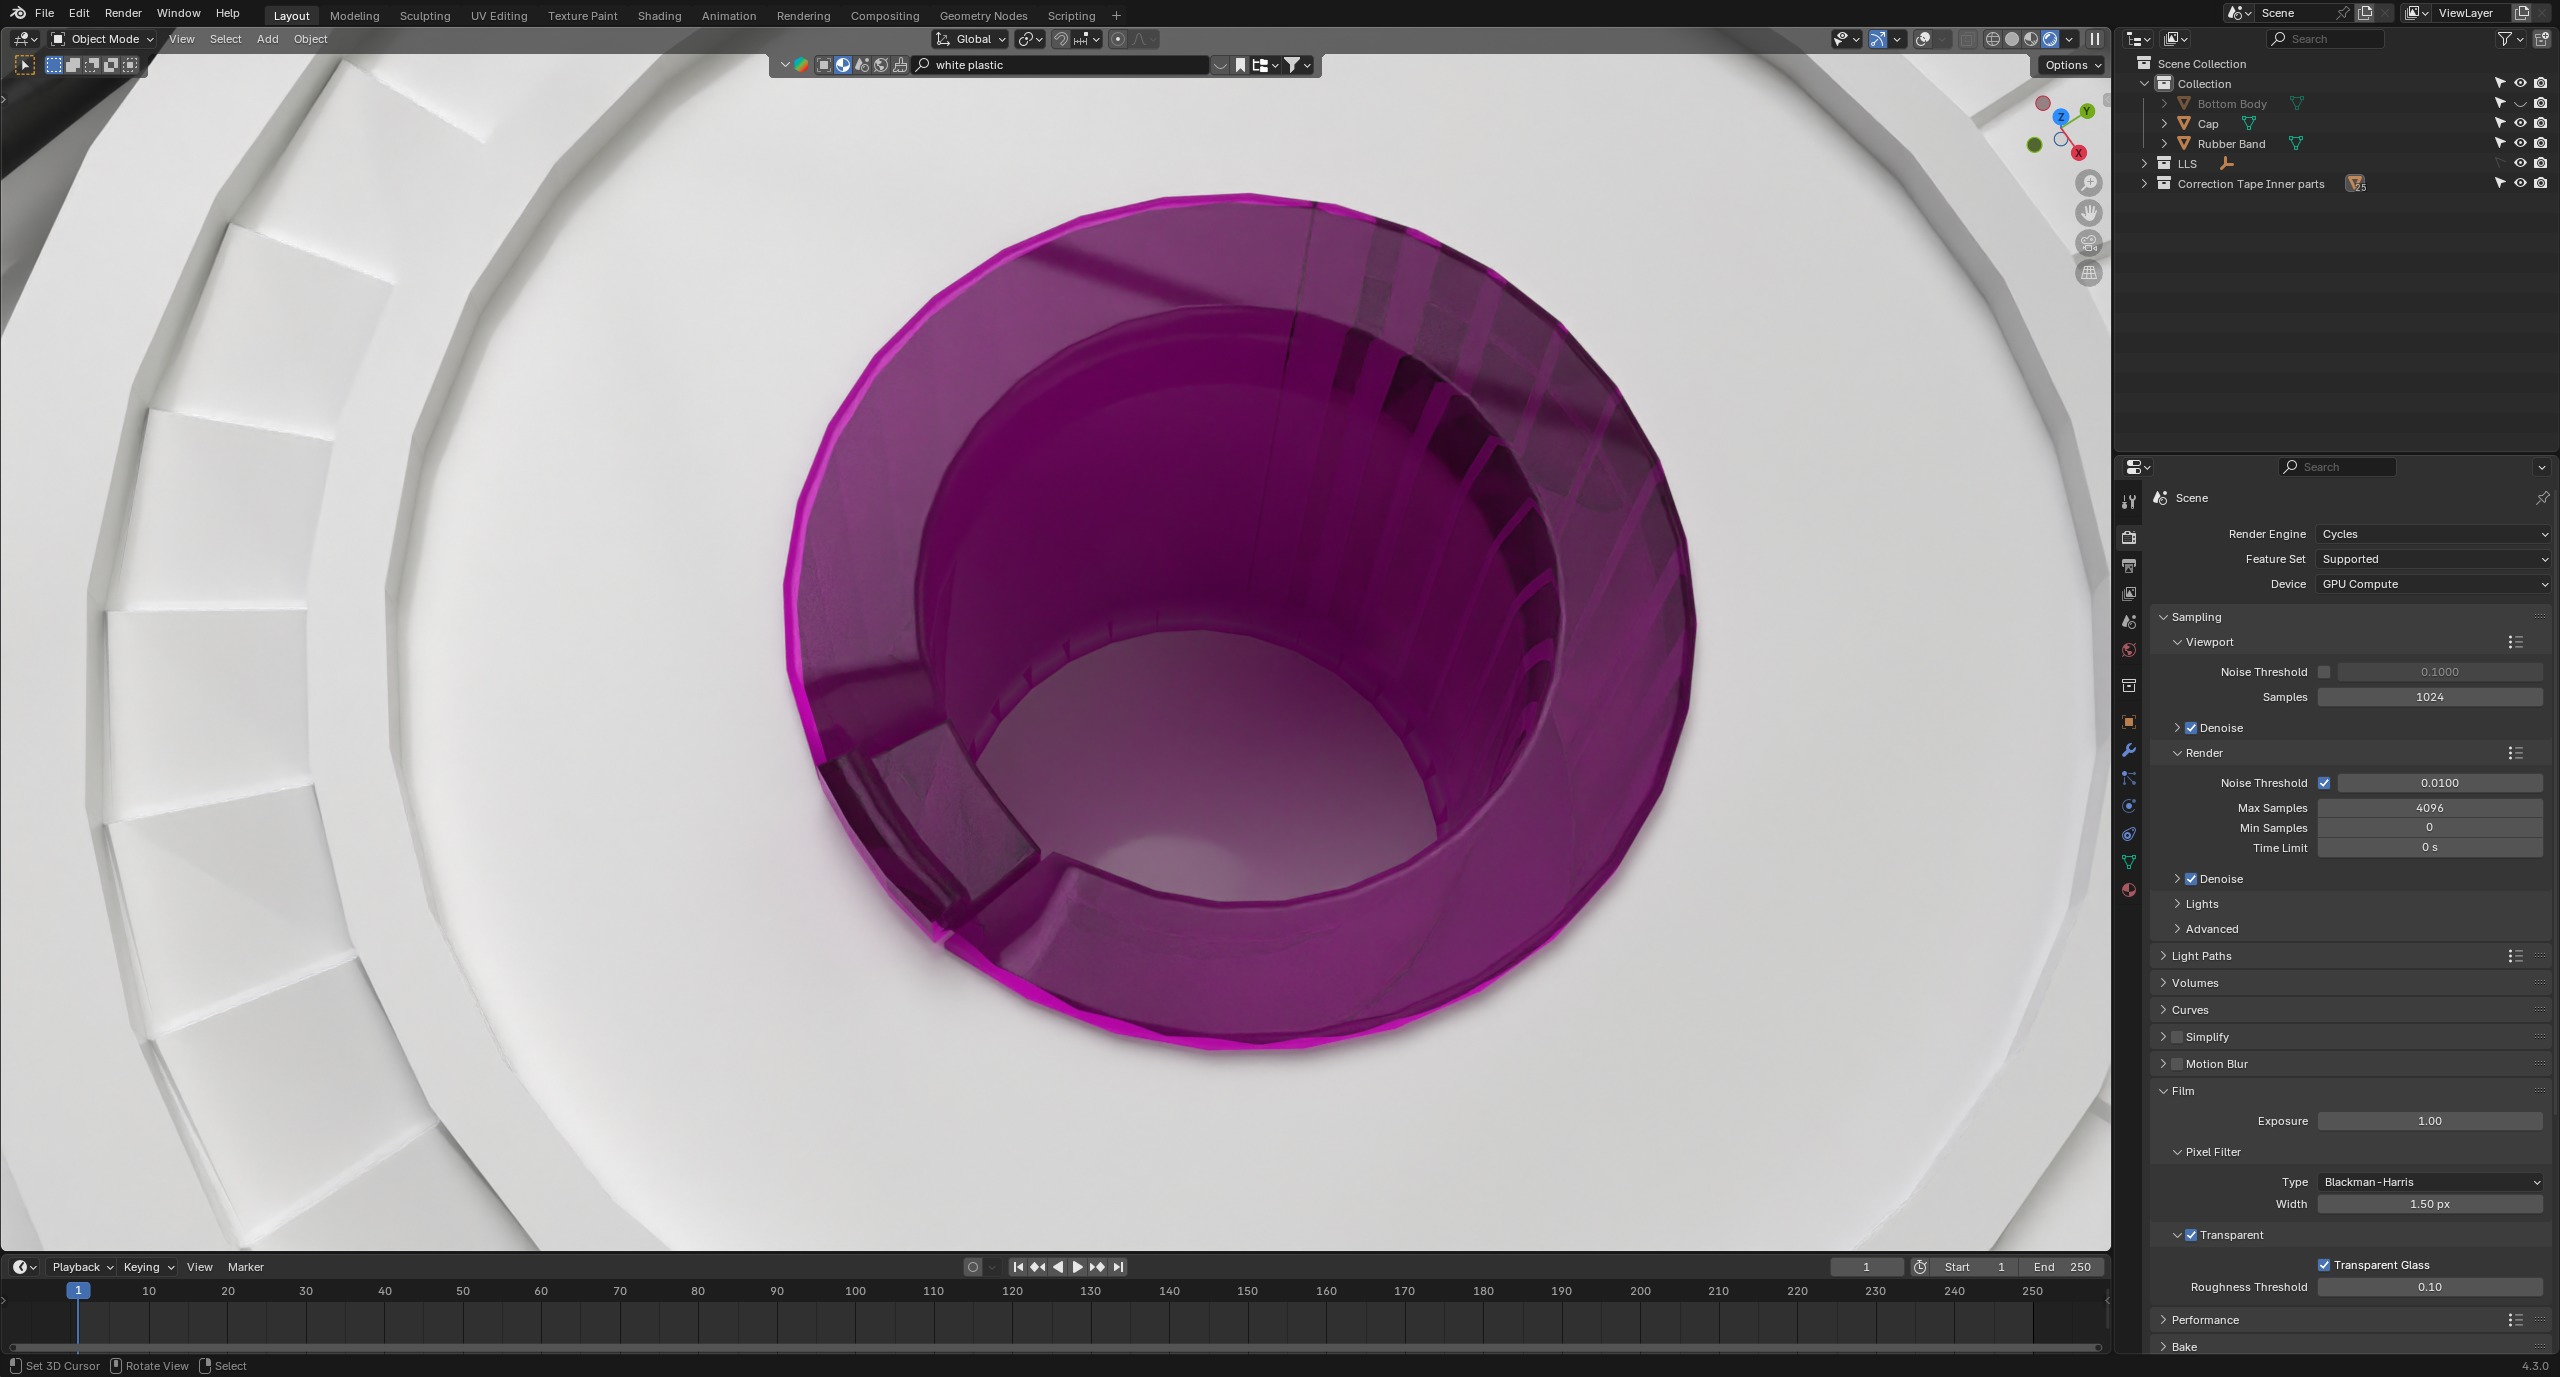Click the viewport pan hand icon
The image size is (2560, 1377).
[2089, 213]
